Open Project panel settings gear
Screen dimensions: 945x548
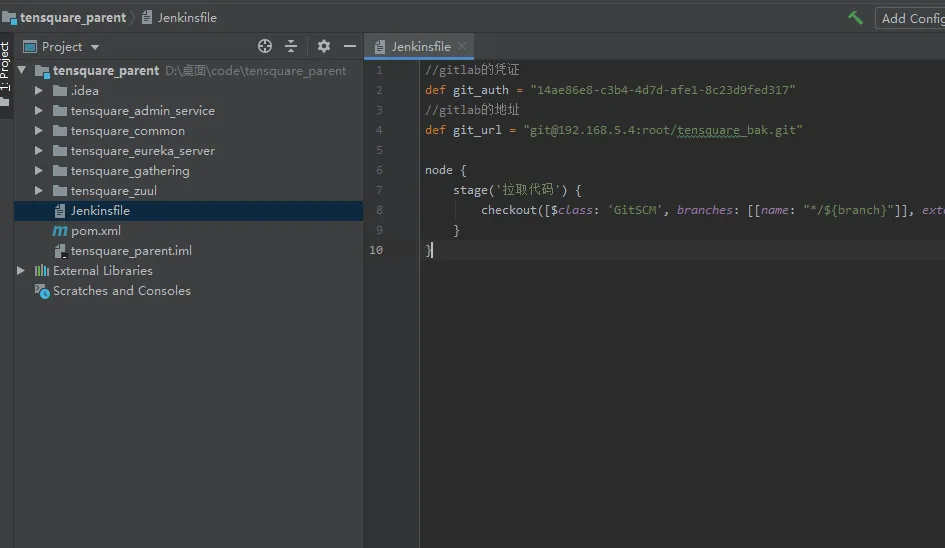tap(323, 46)
